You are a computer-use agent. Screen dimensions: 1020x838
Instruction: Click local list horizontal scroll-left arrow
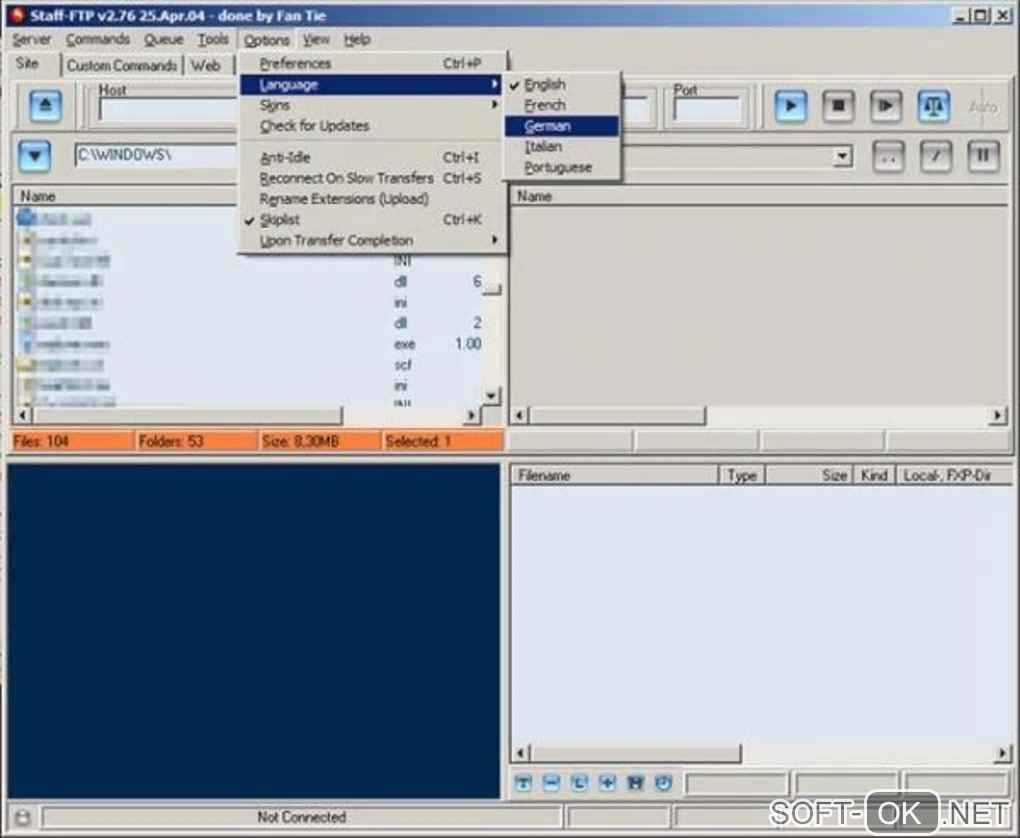pyautogui.click(x=23, y=415)
